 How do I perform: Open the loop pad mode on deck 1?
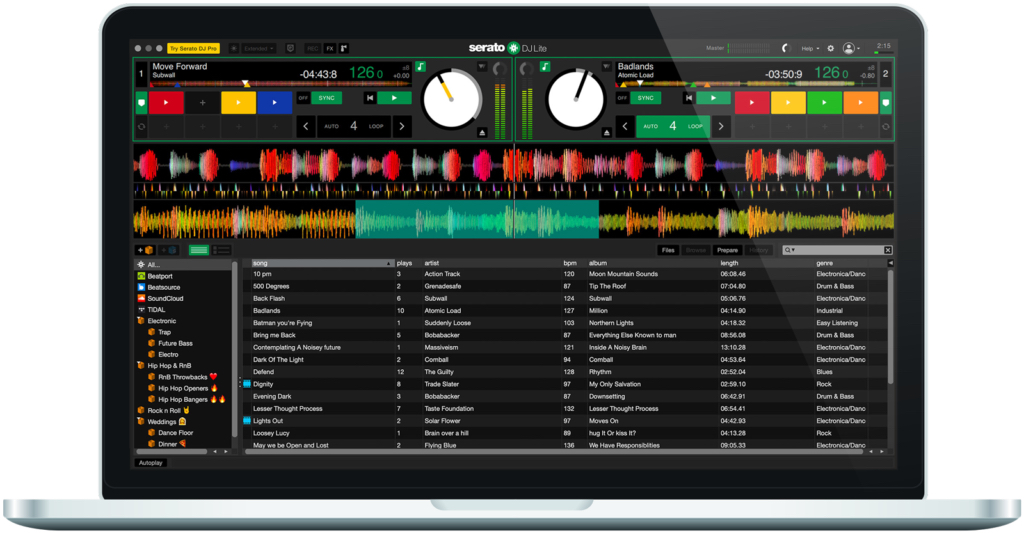click(x=141, y=127)
